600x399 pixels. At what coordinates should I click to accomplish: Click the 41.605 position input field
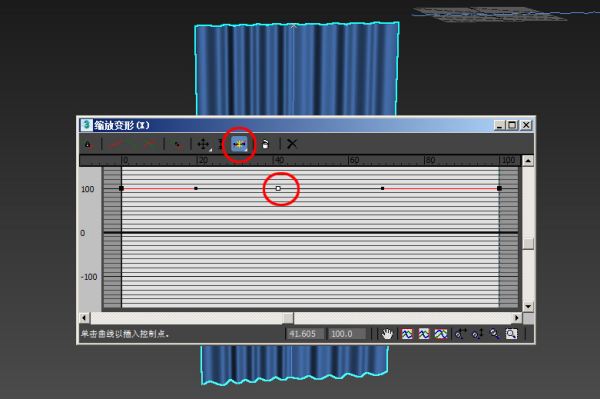point(305,334)
